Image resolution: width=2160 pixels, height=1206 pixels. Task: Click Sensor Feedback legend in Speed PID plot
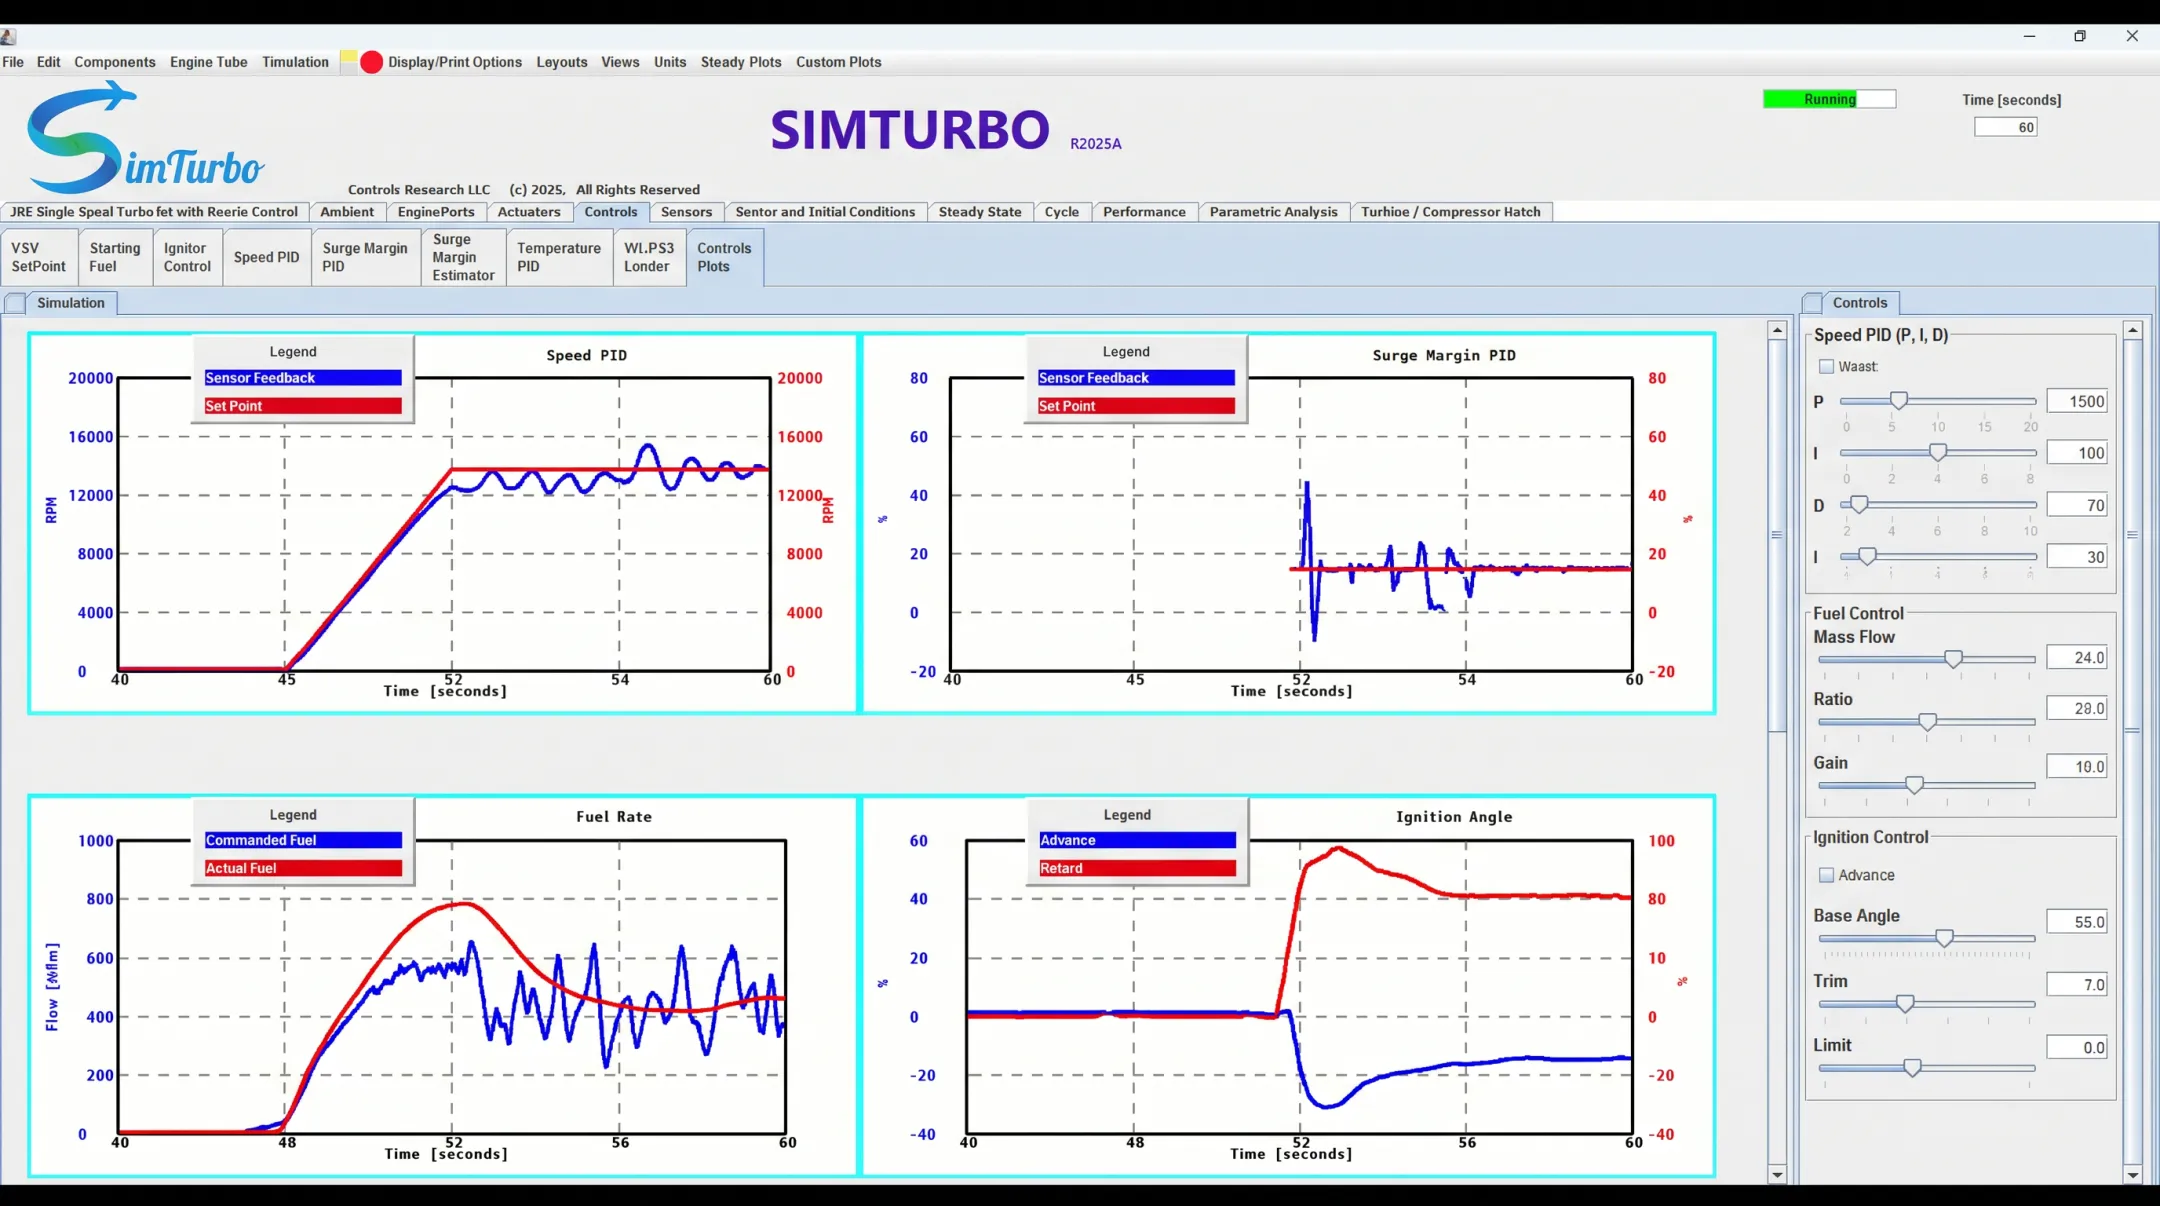pos(303,378)
